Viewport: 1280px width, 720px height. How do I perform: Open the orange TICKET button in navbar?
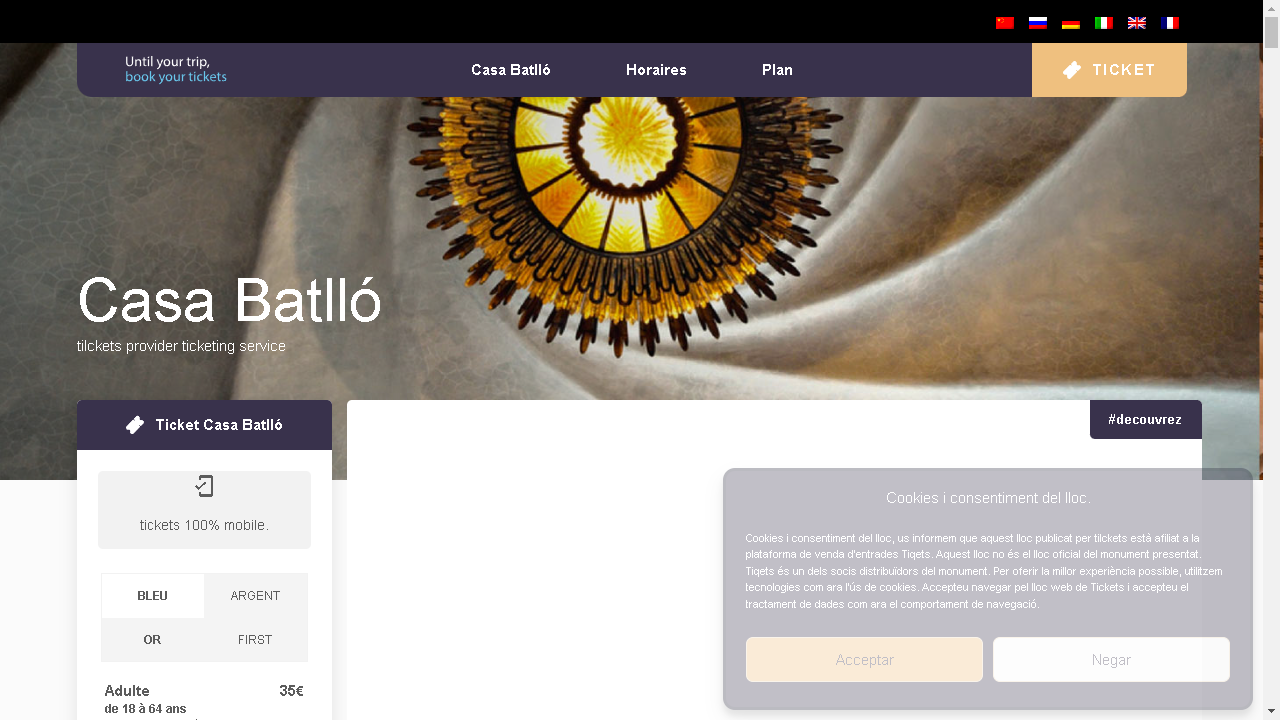[x=1109, y=70]
